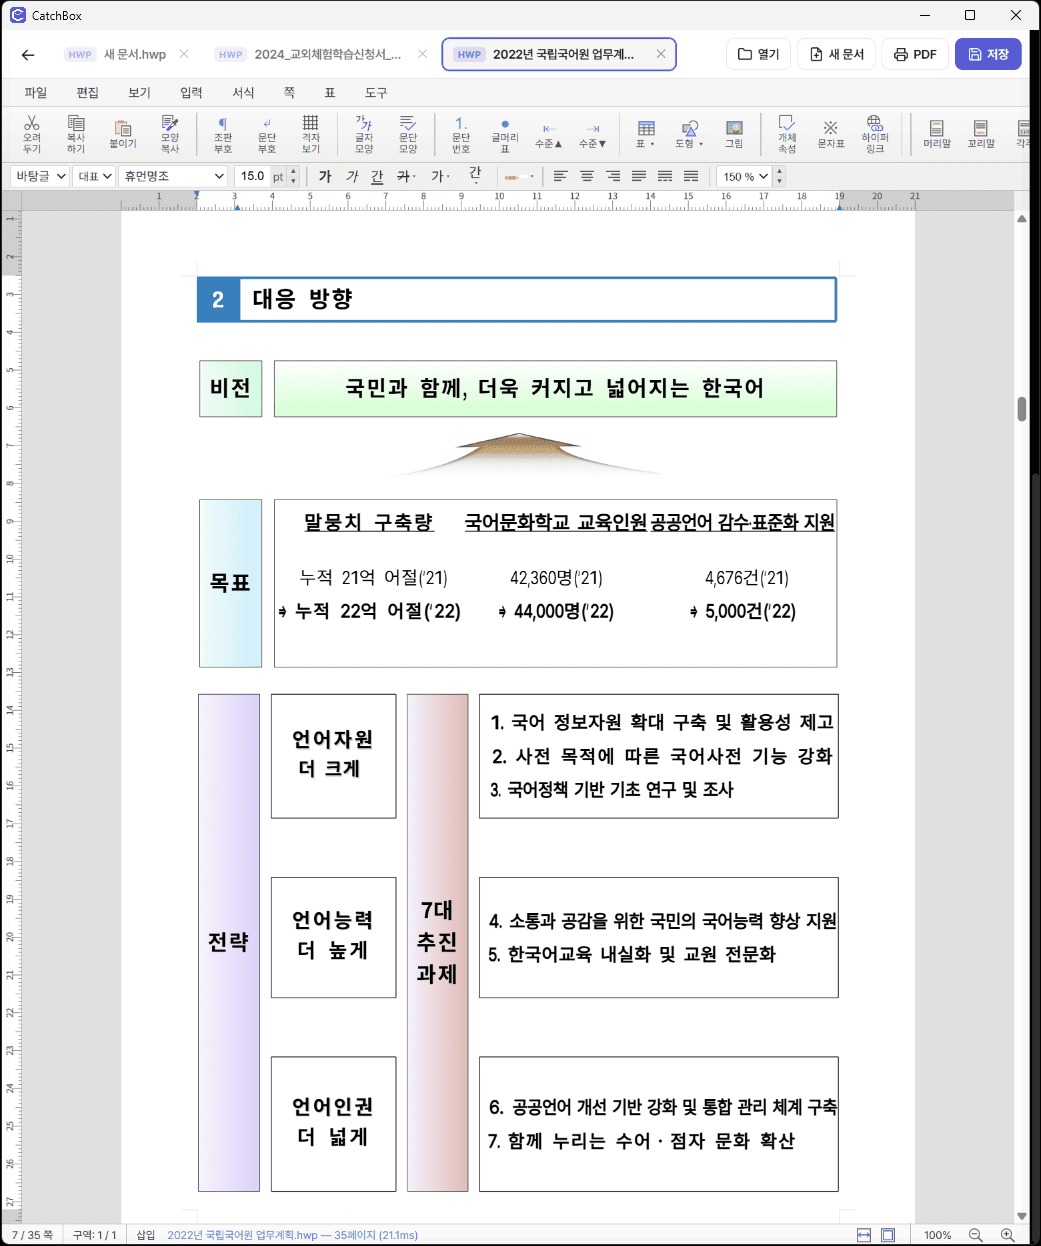The width and height of the screenshot is (1041, 1246).
Task: Click fit-to-page icon in status bar
Action: click(x=888, y=1235)
